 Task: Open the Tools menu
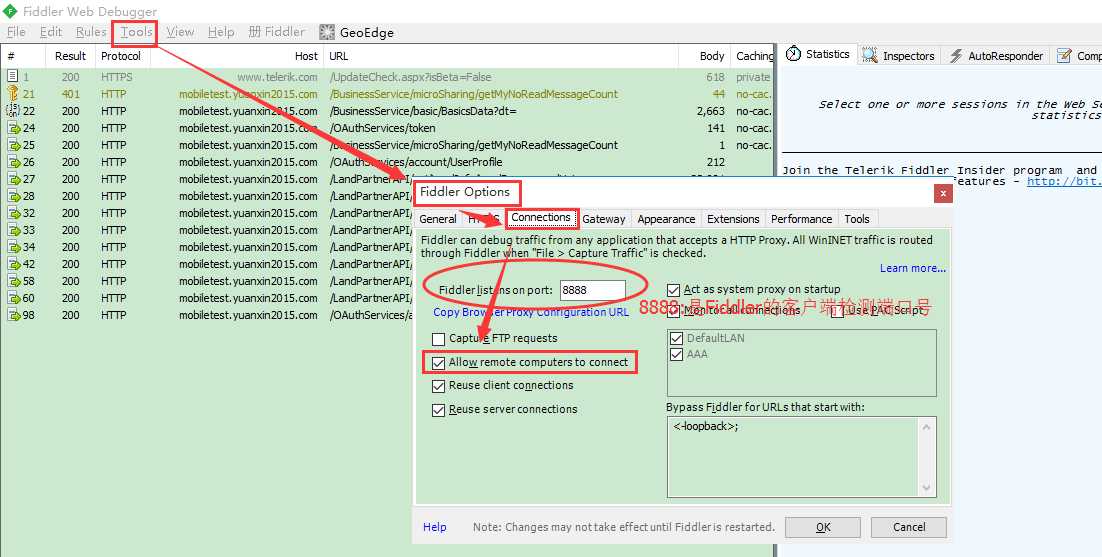pyautogui.click(x=136, y=32)
